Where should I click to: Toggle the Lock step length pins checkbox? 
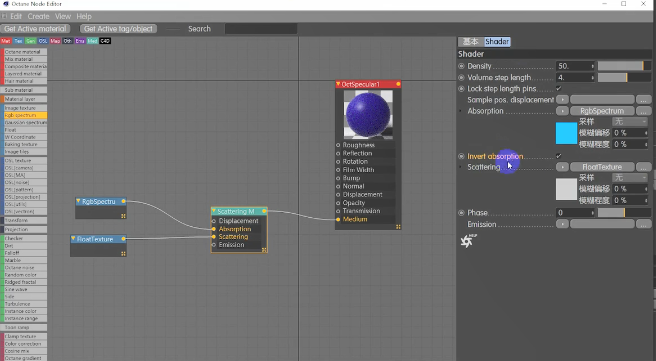point(559,89)
